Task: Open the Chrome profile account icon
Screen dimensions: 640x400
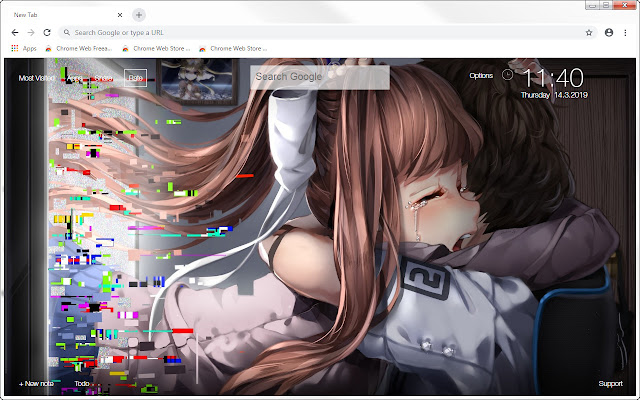Action: point(609,33)
